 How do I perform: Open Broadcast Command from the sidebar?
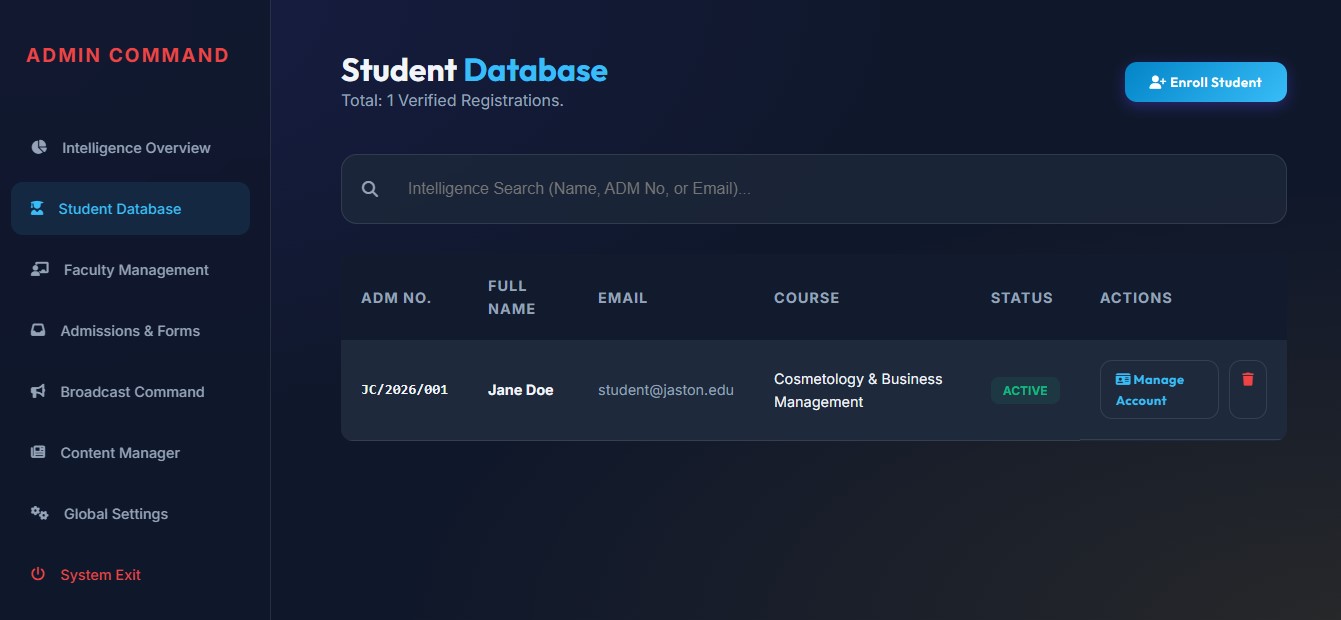[132, 392]
